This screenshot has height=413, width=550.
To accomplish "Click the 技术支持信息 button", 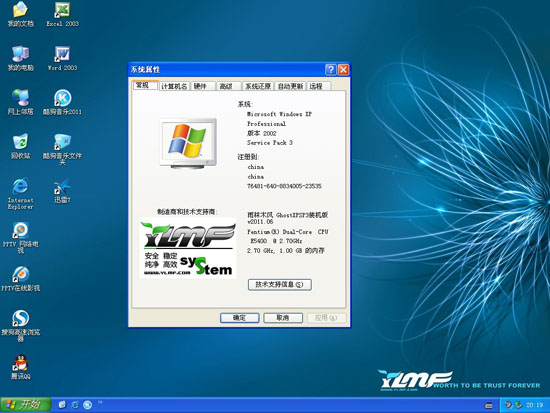I will pyautogui.click(x=280, y=285).
